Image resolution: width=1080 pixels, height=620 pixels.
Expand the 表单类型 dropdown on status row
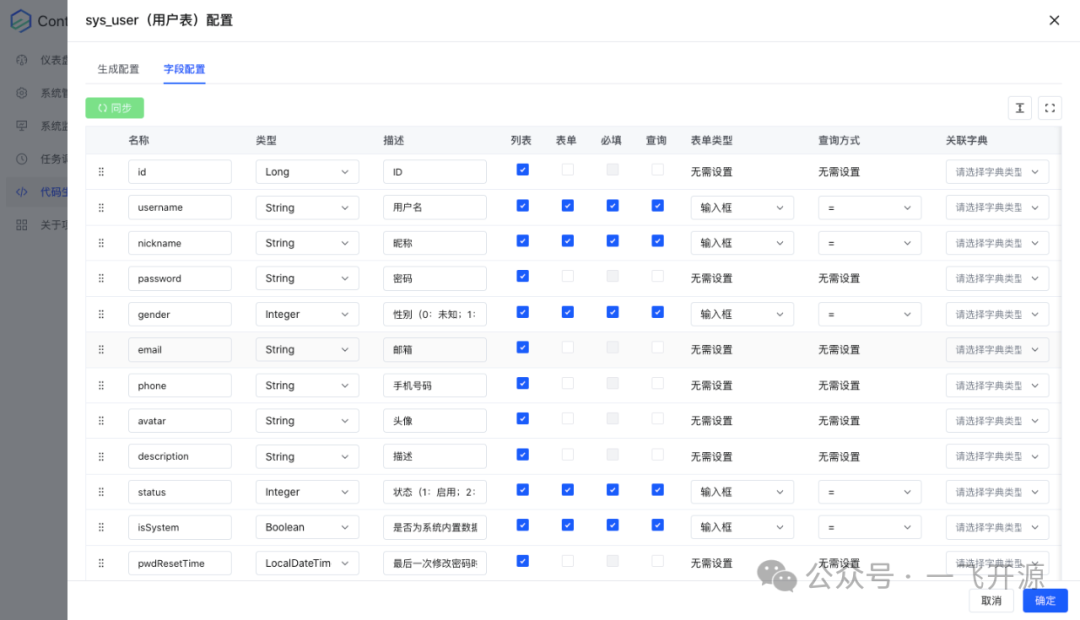(x=742, y=491)
